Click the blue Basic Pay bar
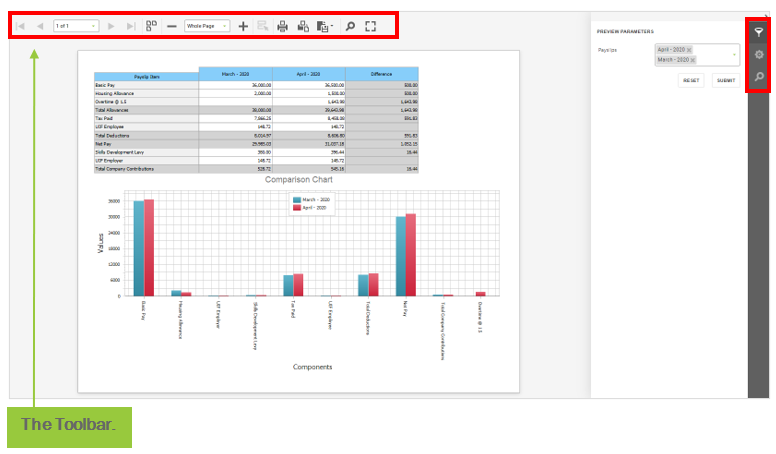The image size is (776, 454). [139, 249]
